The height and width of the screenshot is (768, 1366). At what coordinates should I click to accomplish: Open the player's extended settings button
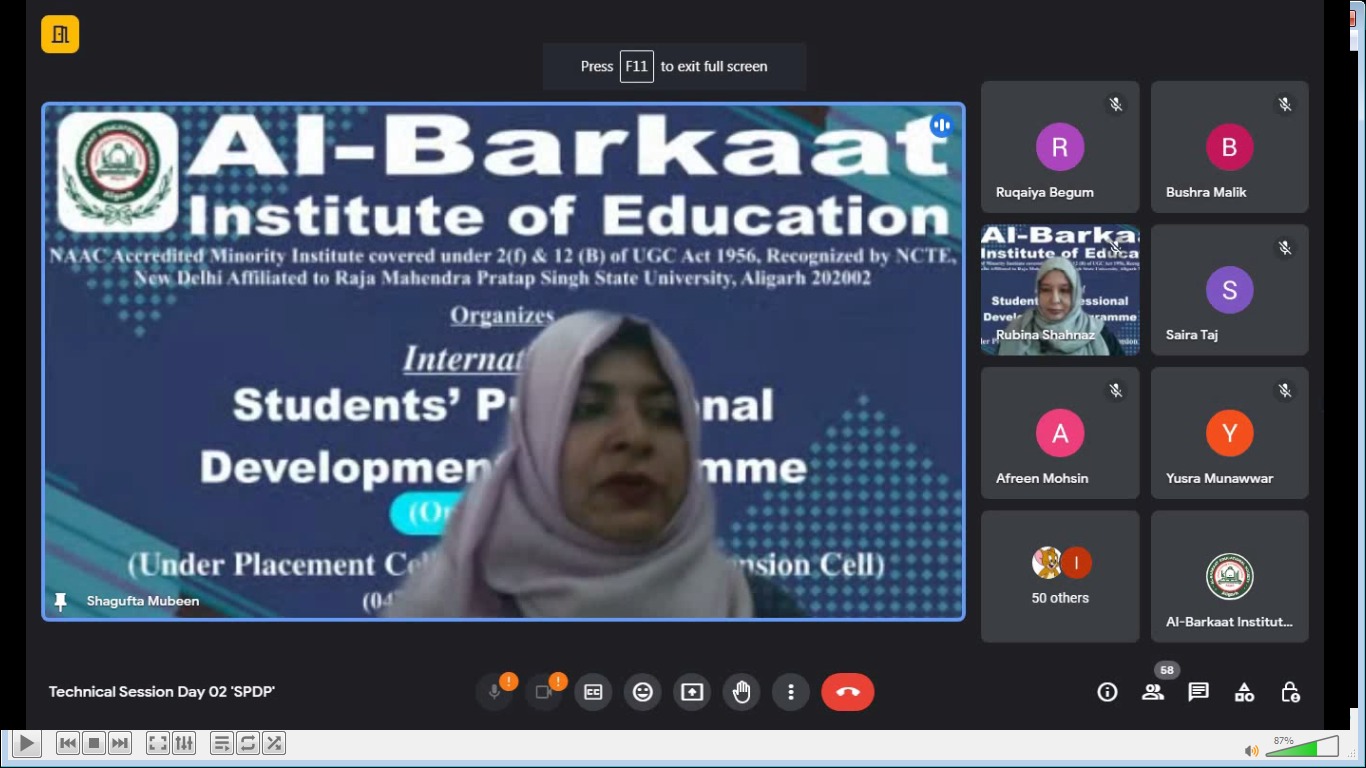click(184, 743)
